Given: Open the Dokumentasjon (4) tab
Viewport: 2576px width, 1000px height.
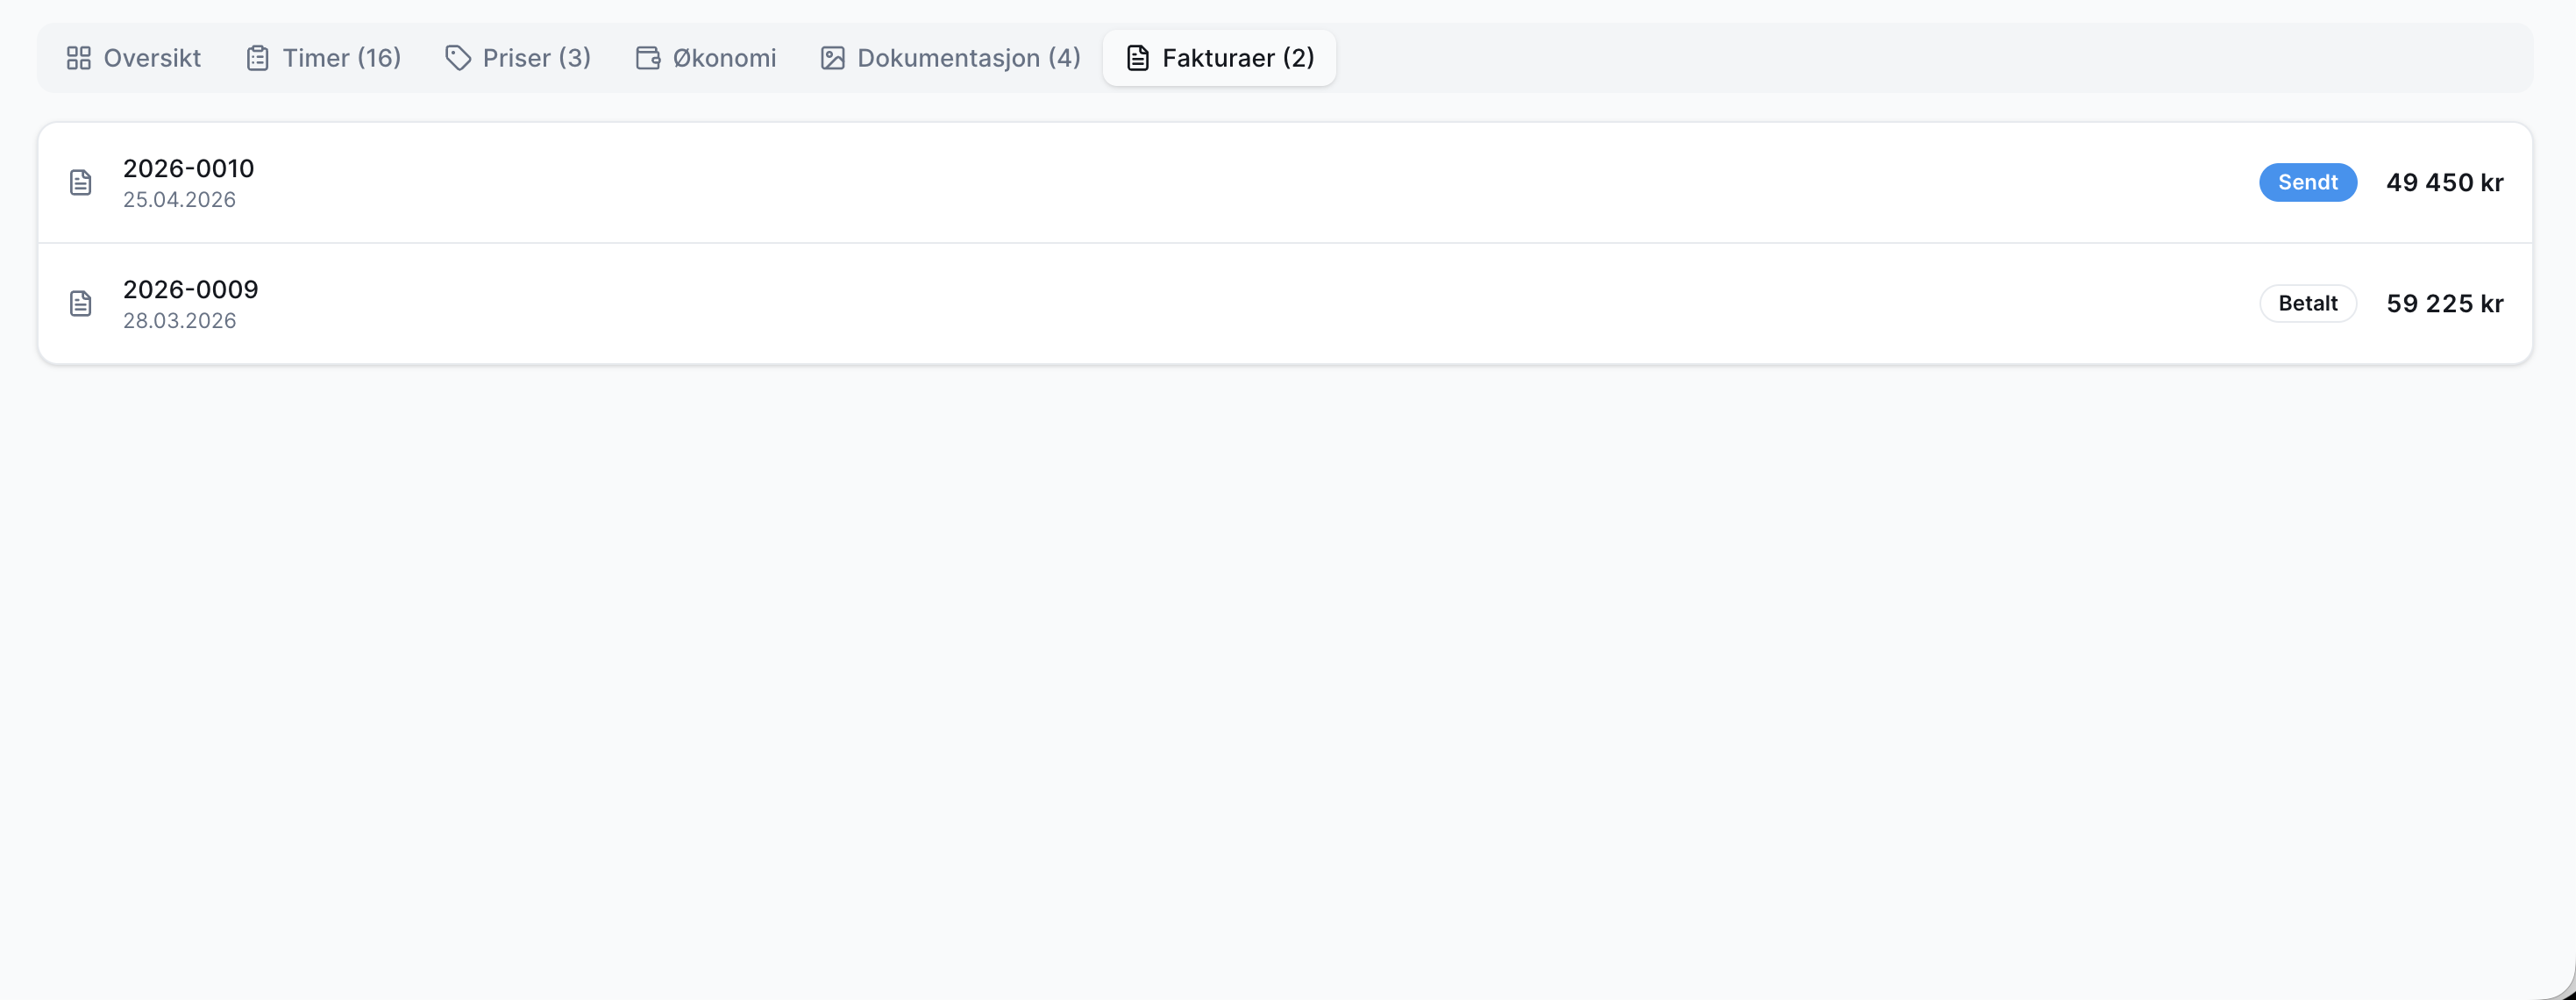Looking at the screenshot, I should click(x=950, y=58).
